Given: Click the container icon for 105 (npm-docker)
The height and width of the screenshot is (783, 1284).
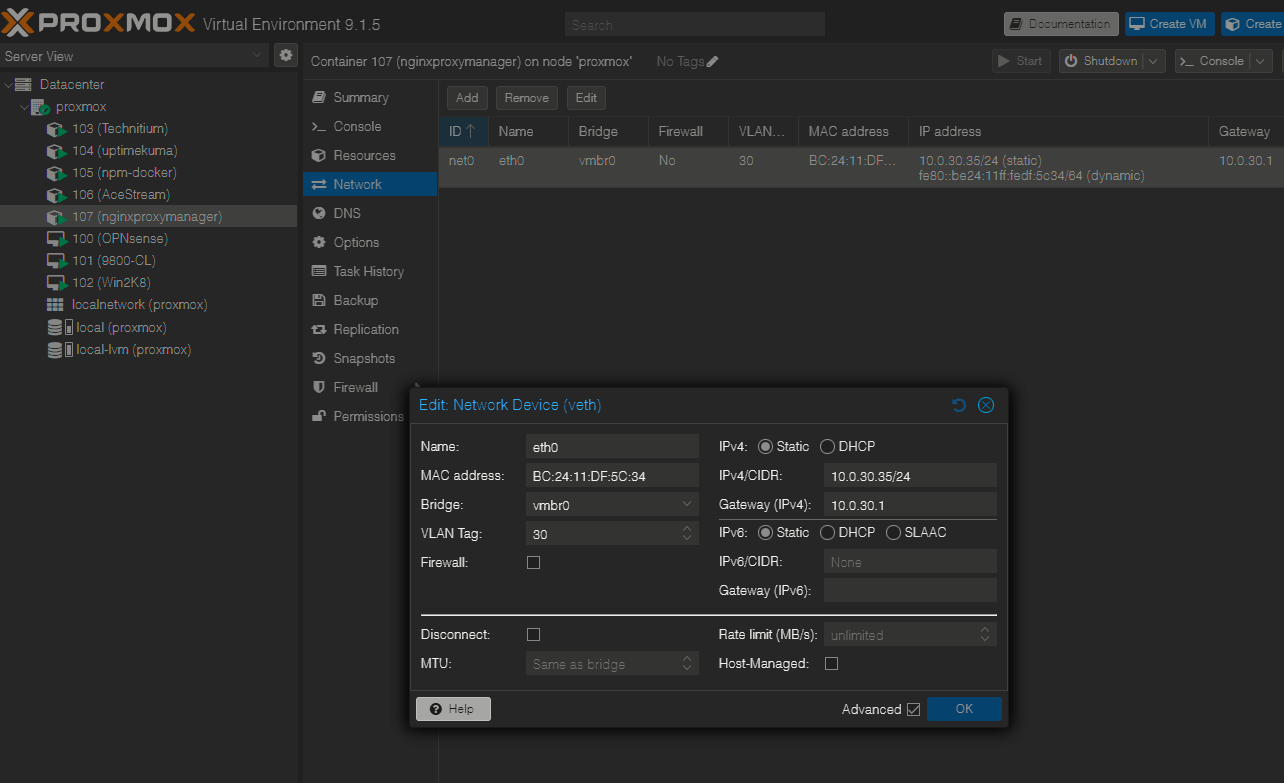Looking at the screenshot, I should [x=56, y=173].
